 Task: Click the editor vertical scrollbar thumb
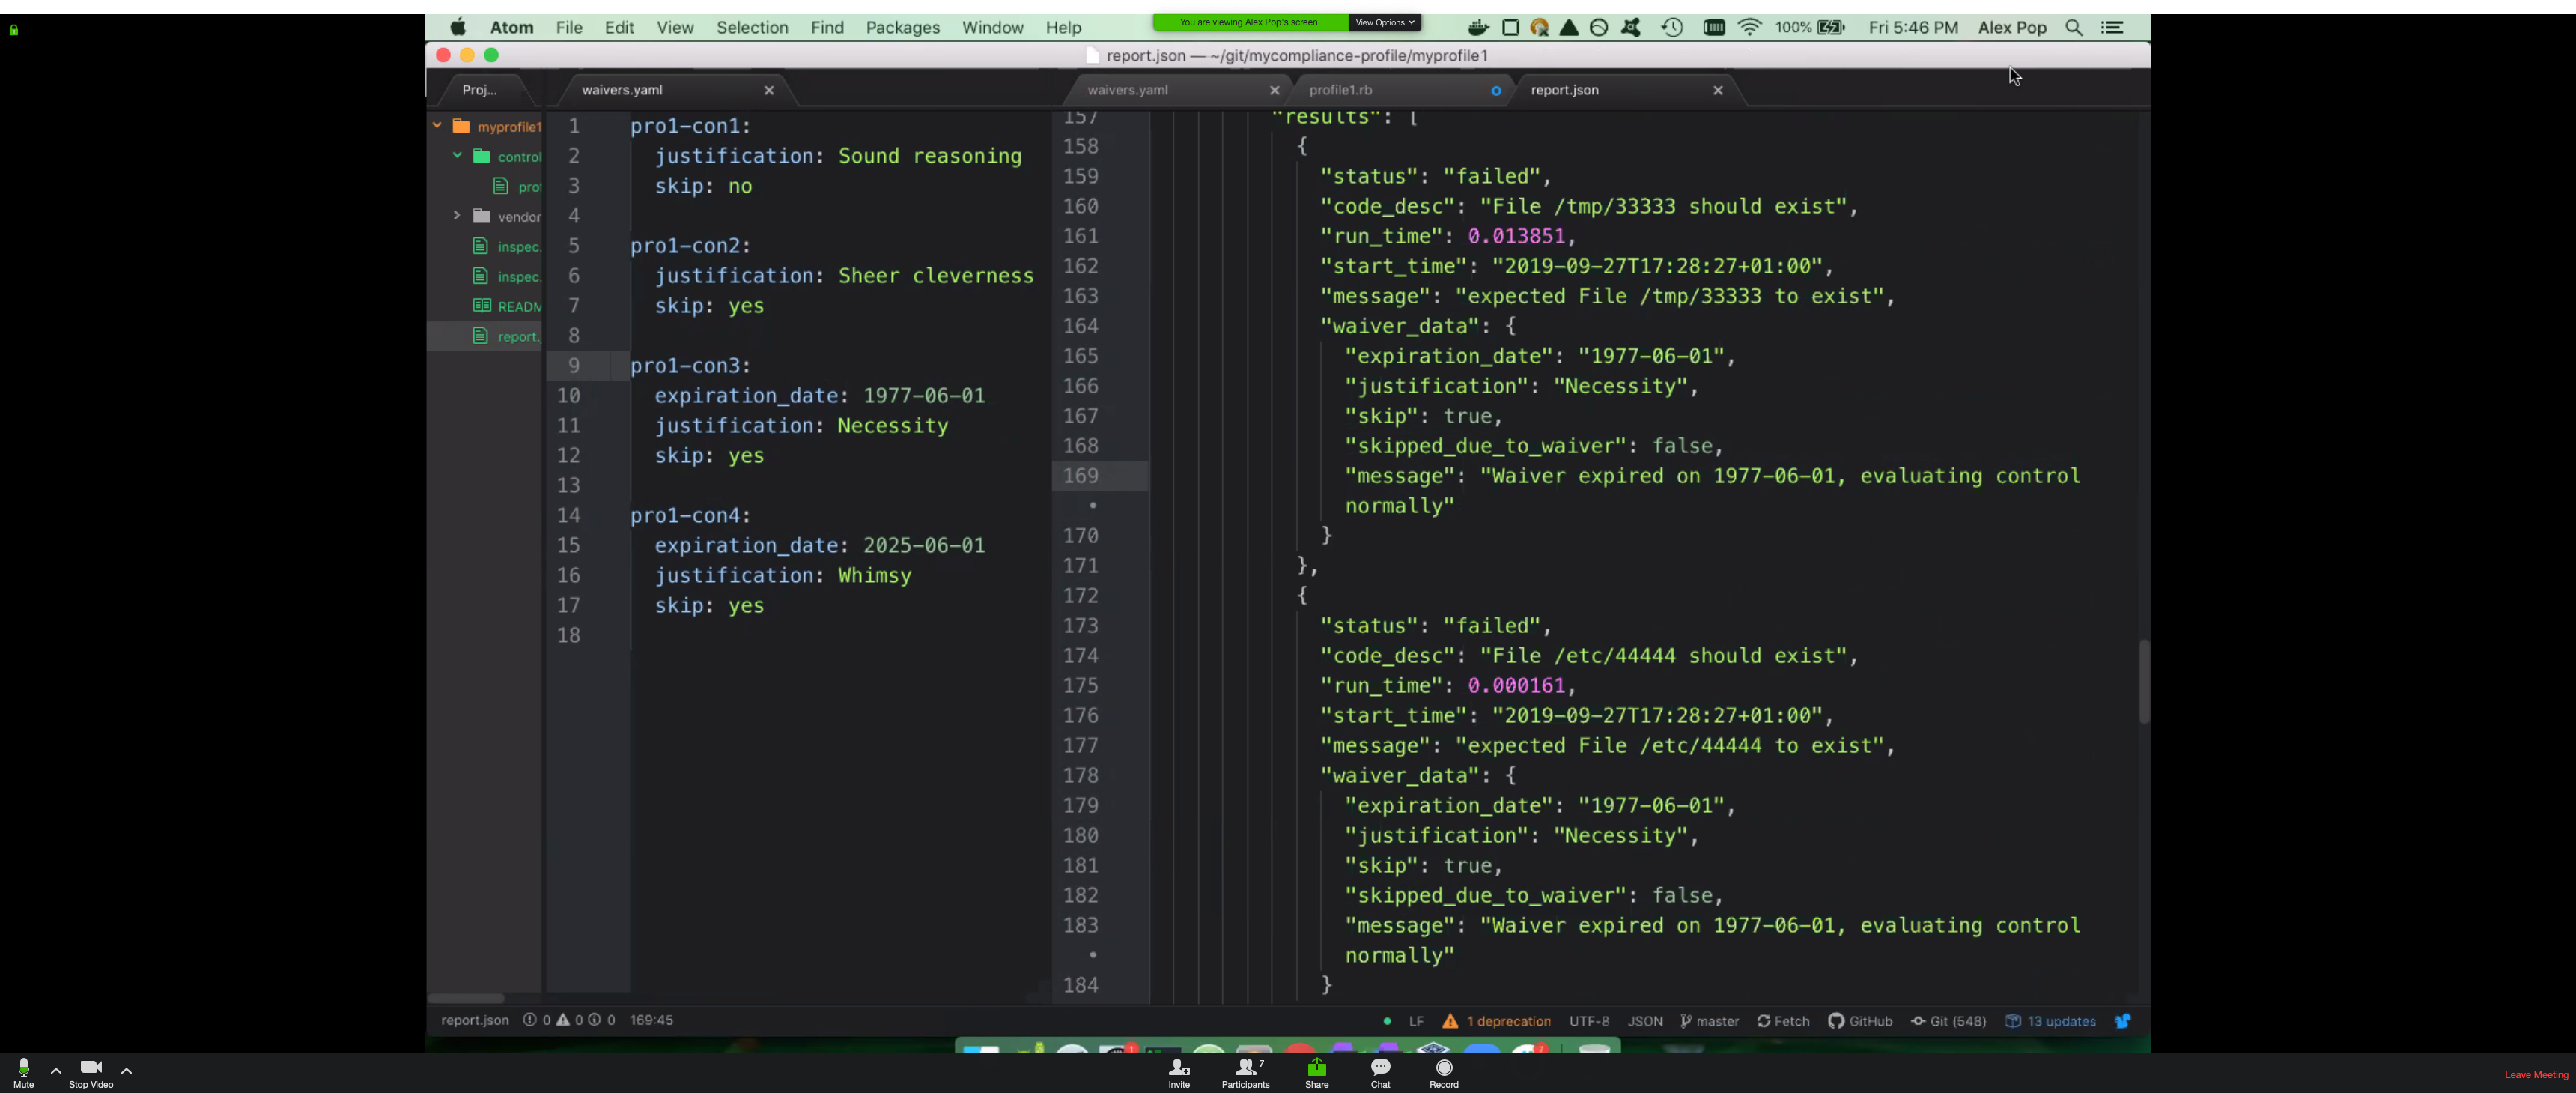point(2143,681)
